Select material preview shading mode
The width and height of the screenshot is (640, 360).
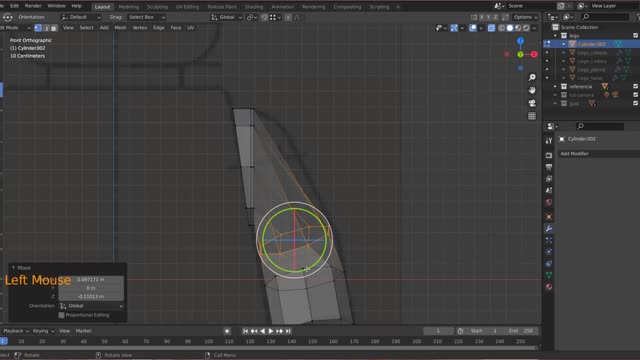(518, 28)
